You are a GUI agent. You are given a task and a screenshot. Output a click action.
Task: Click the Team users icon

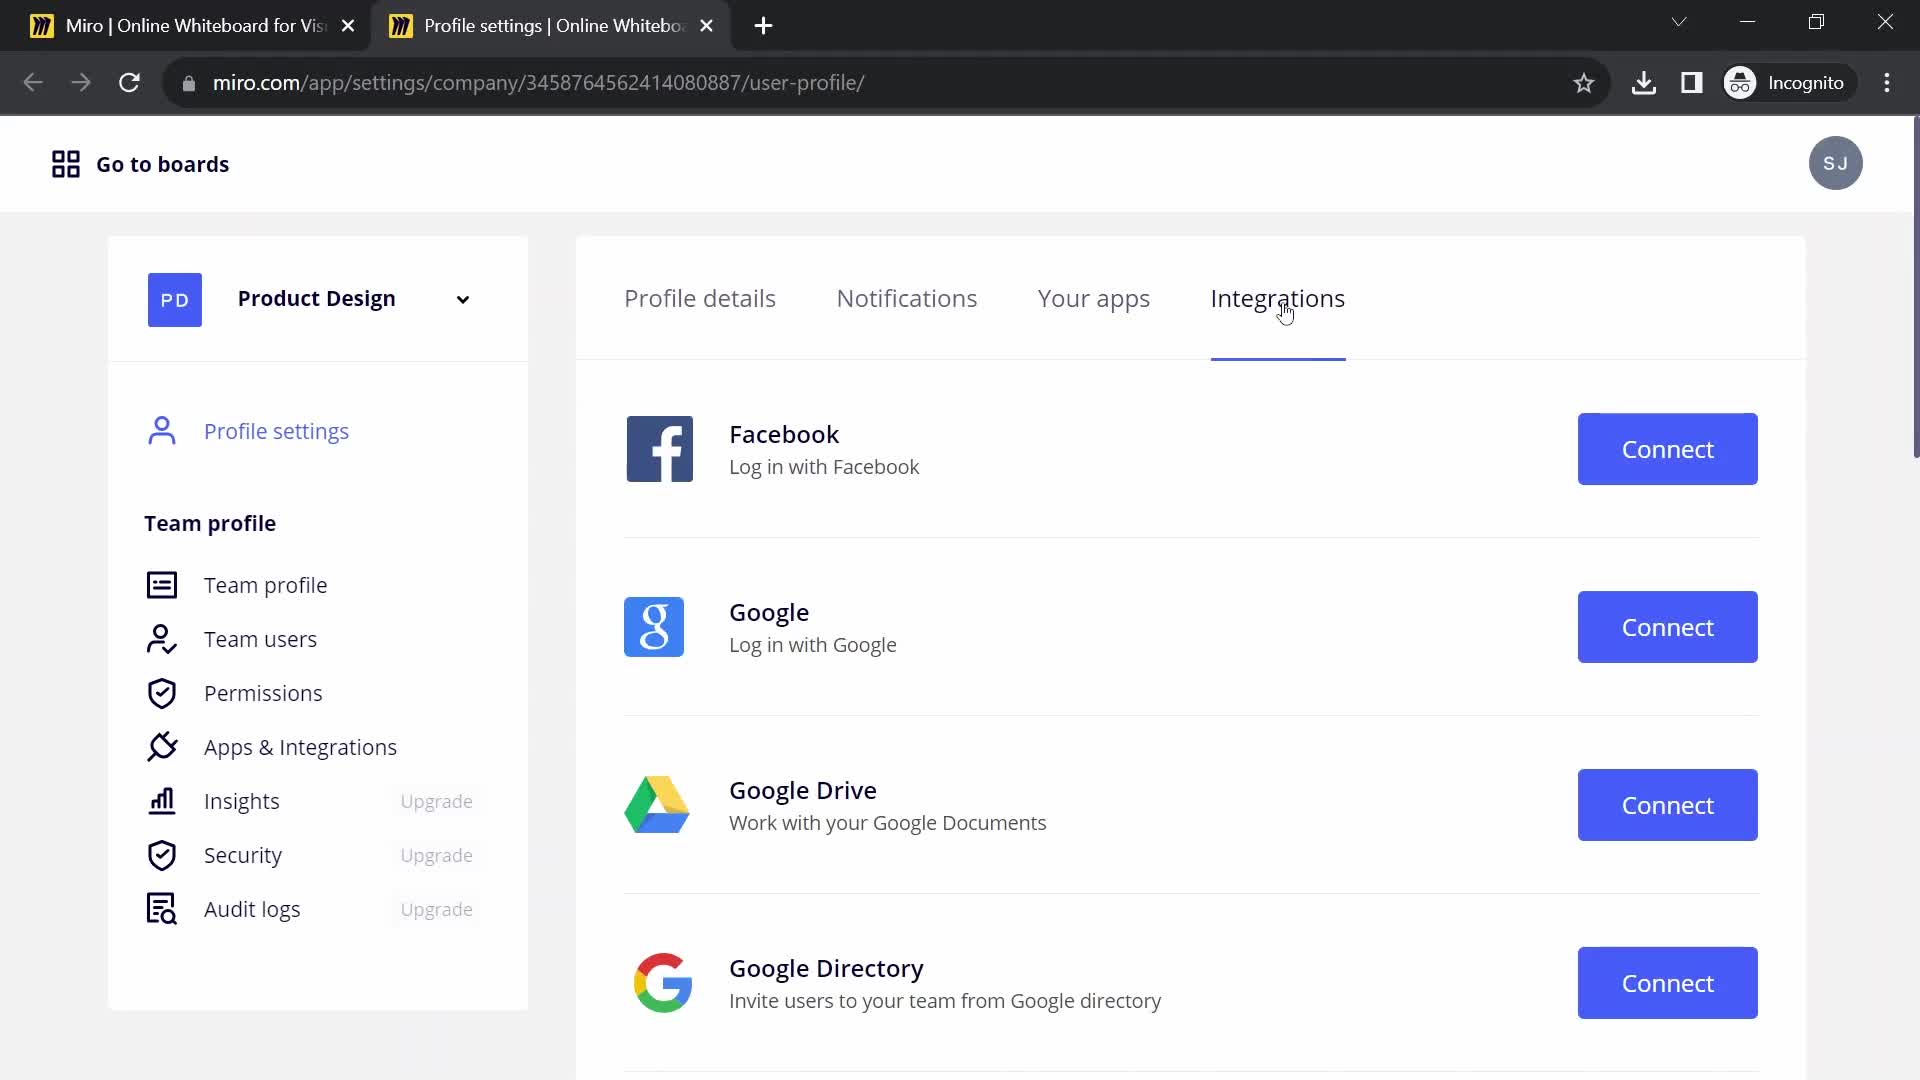162,639
